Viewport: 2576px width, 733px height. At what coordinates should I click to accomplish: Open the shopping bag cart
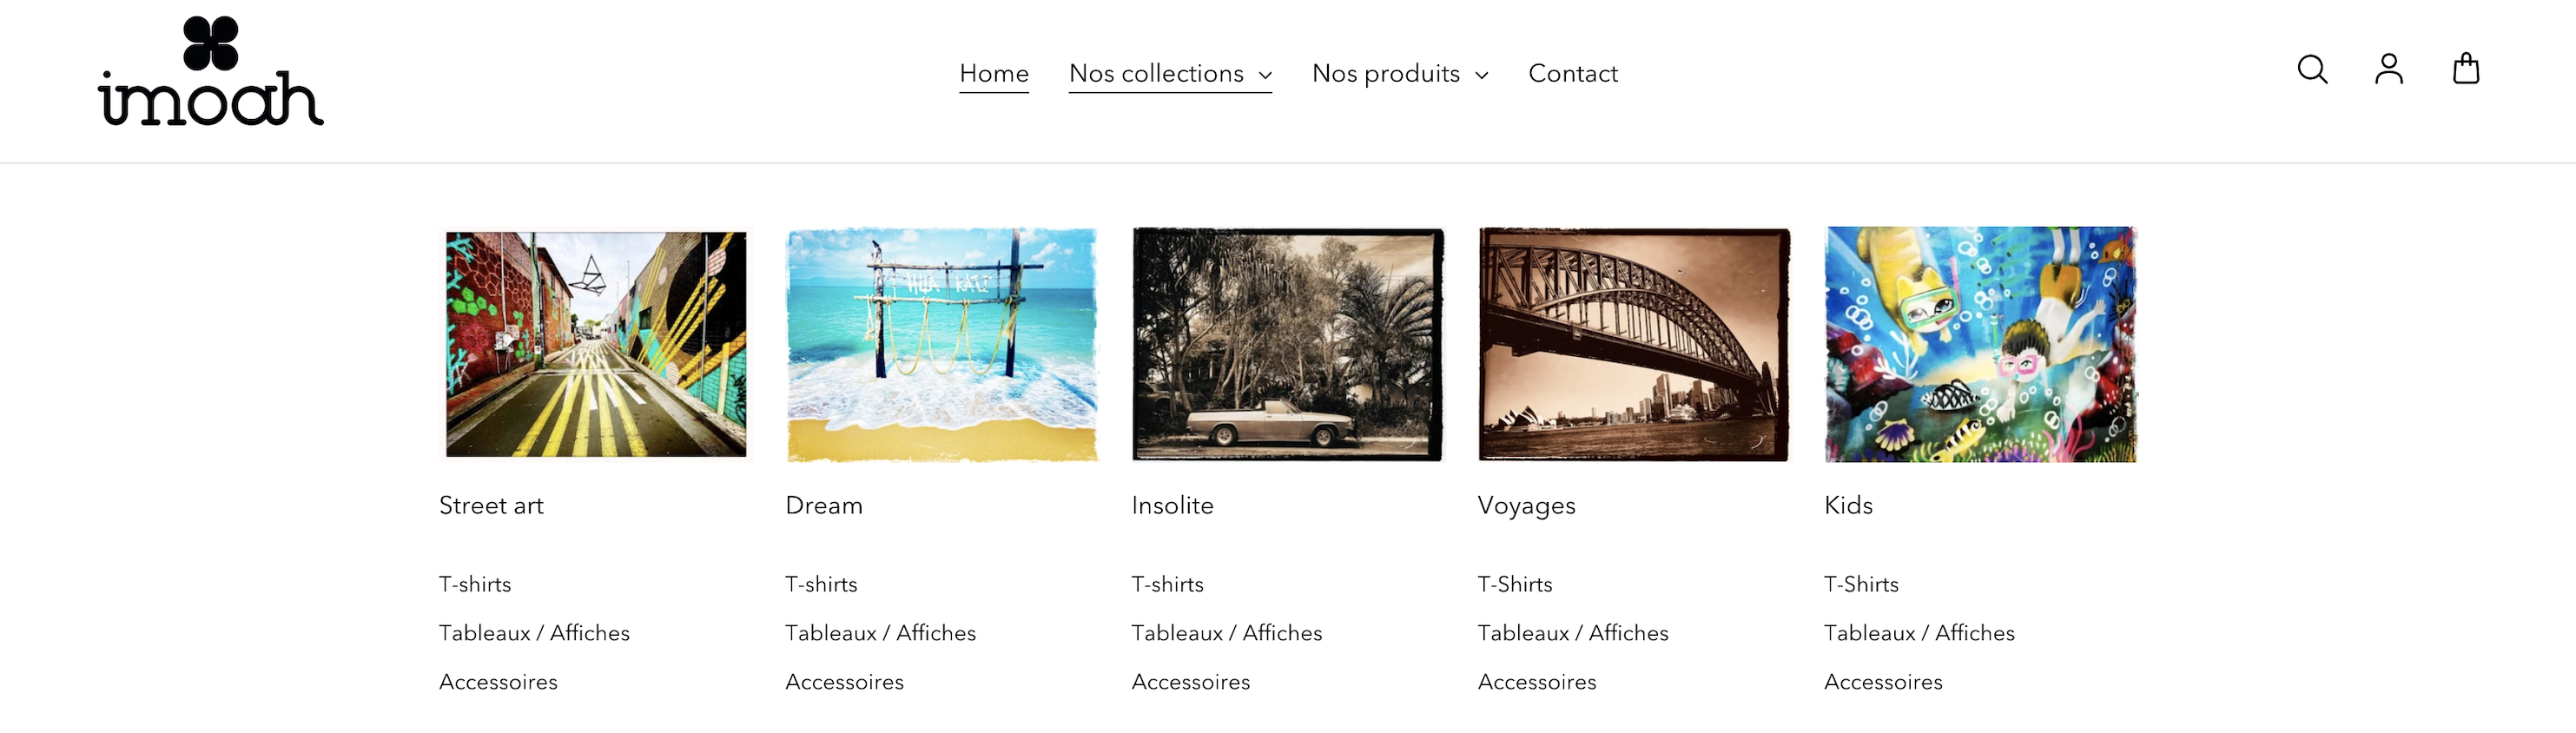[2466, 70]
